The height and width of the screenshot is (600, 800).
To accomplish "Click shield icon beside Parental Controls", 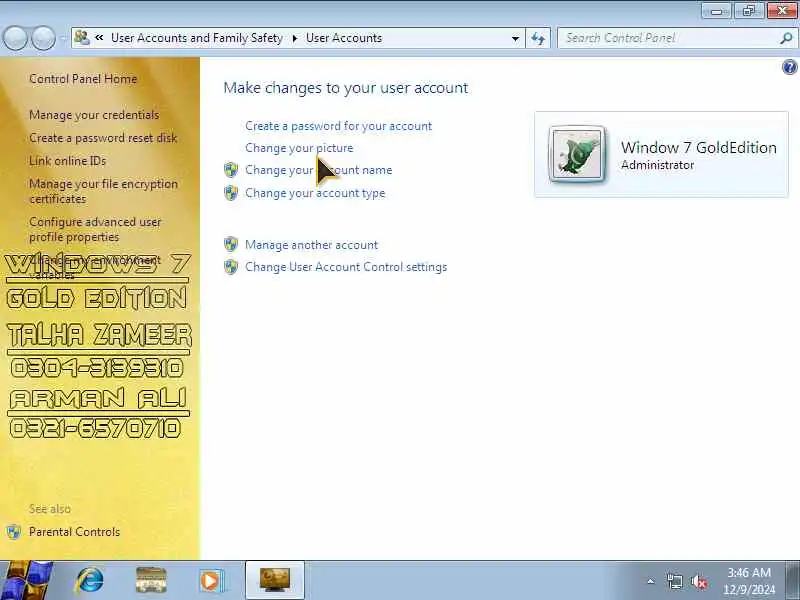I will point(14,532).
